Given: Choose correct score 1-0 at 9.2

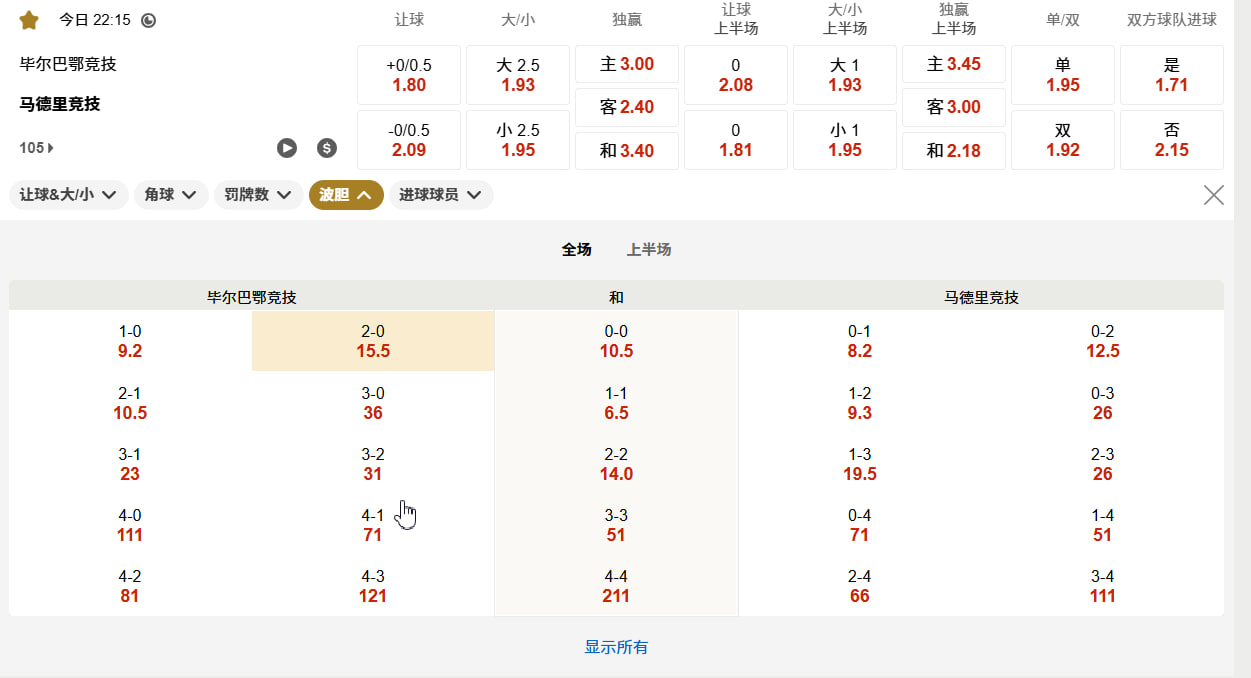Looking at the screenshot, I should click(x=130, y=341).
